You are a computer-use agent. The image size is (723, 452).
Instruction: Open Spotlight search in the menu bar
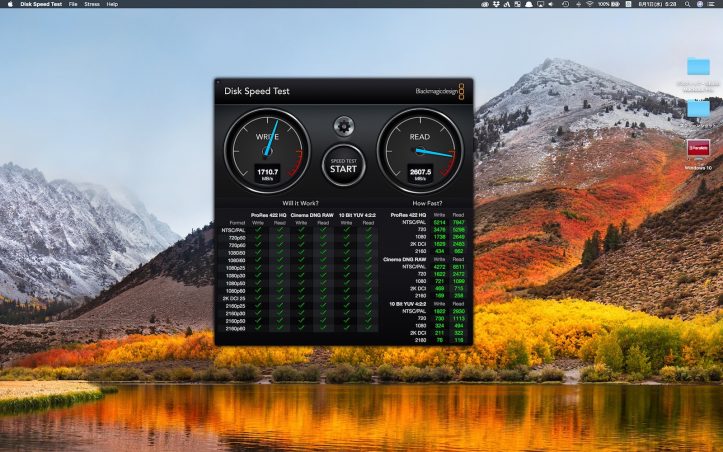tap(687, 4)
